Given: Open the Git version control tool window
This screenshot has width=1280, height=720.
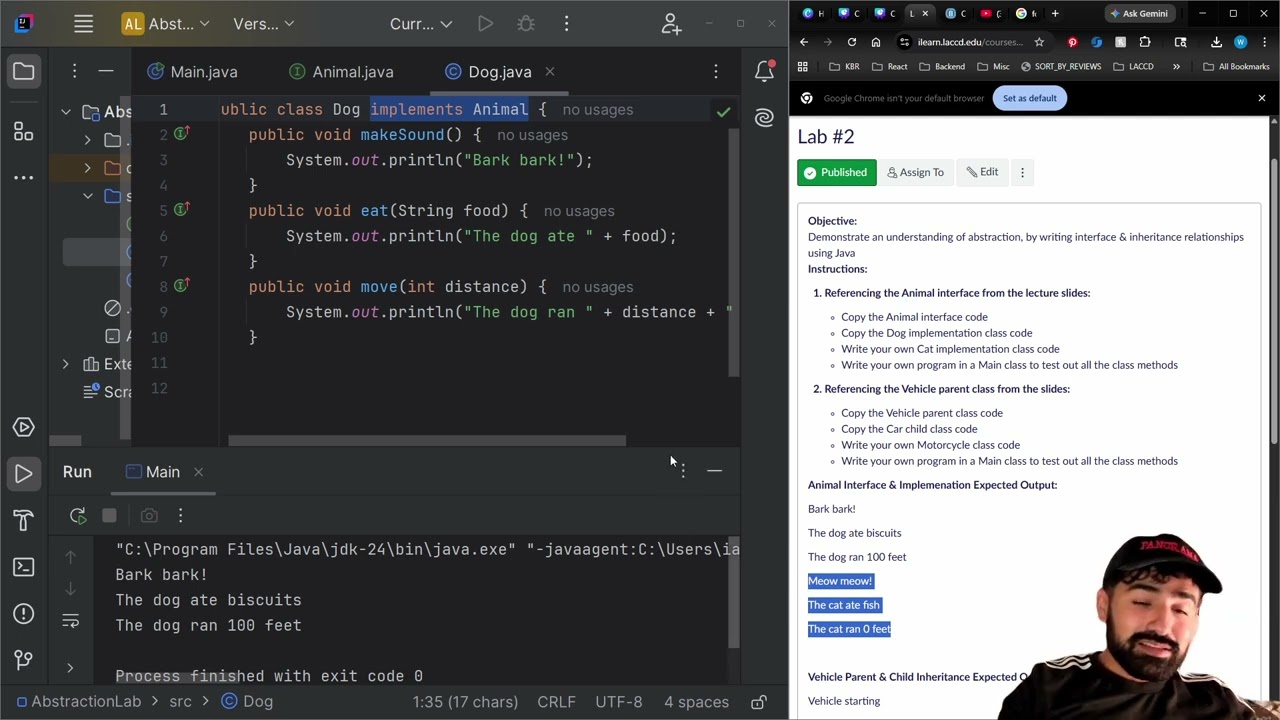Looking at the screenshot, I should tap(23, 659).
